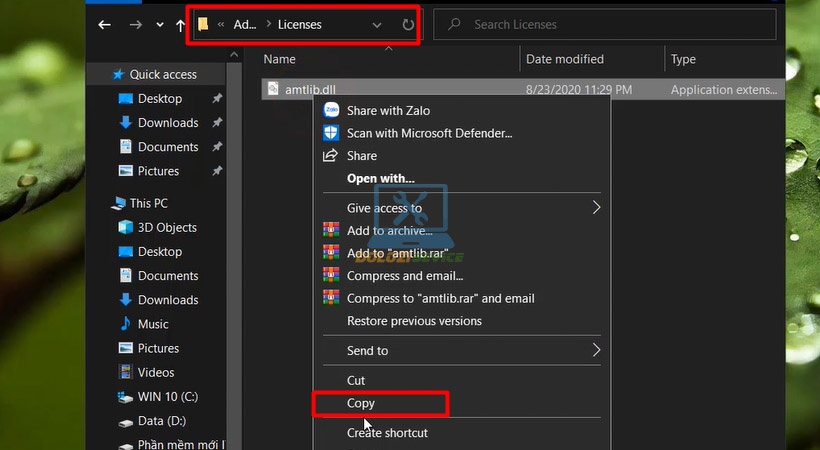Click Open with... menu entry
Screen dimensions: 820x450
(380, 178)
